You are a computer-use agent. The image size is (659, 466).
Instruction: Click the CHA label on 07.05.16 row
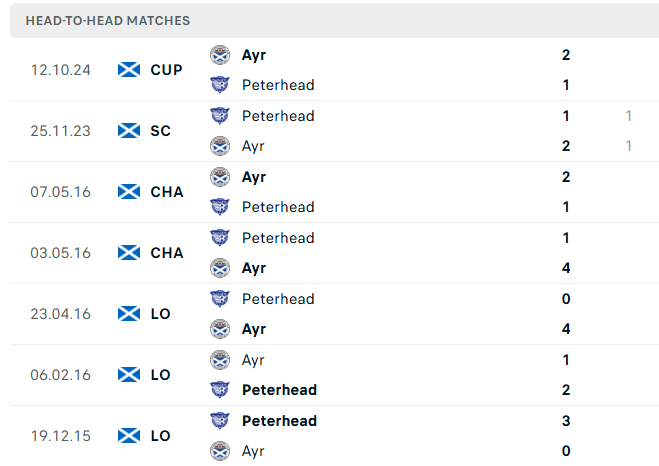[167, 192]
